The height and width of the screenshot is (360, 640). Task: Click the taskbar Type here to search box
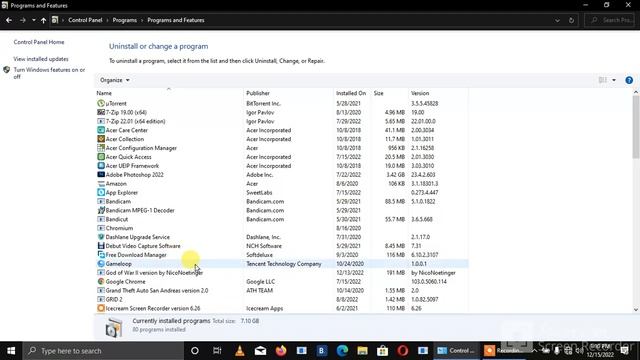pos(103,351)
